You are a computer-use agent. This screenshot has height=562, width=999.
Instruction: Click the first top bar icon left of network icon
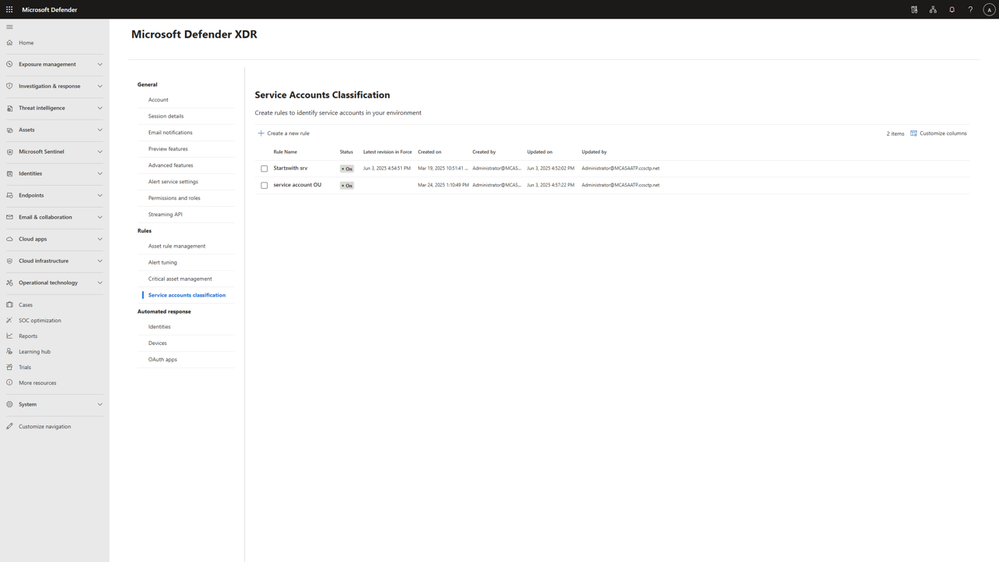(914, 10)
